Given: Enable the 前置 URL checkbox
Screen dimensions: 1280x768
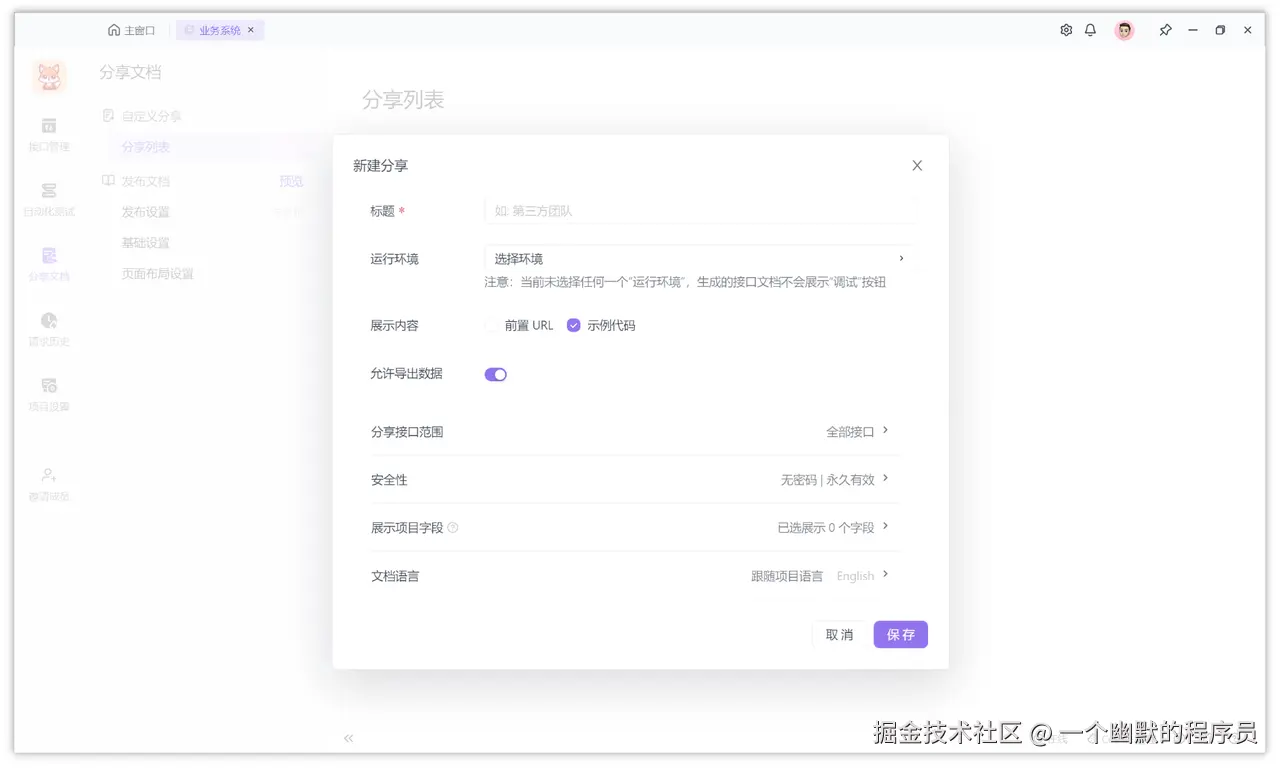Looking at the screenshot, I should 491,324.
